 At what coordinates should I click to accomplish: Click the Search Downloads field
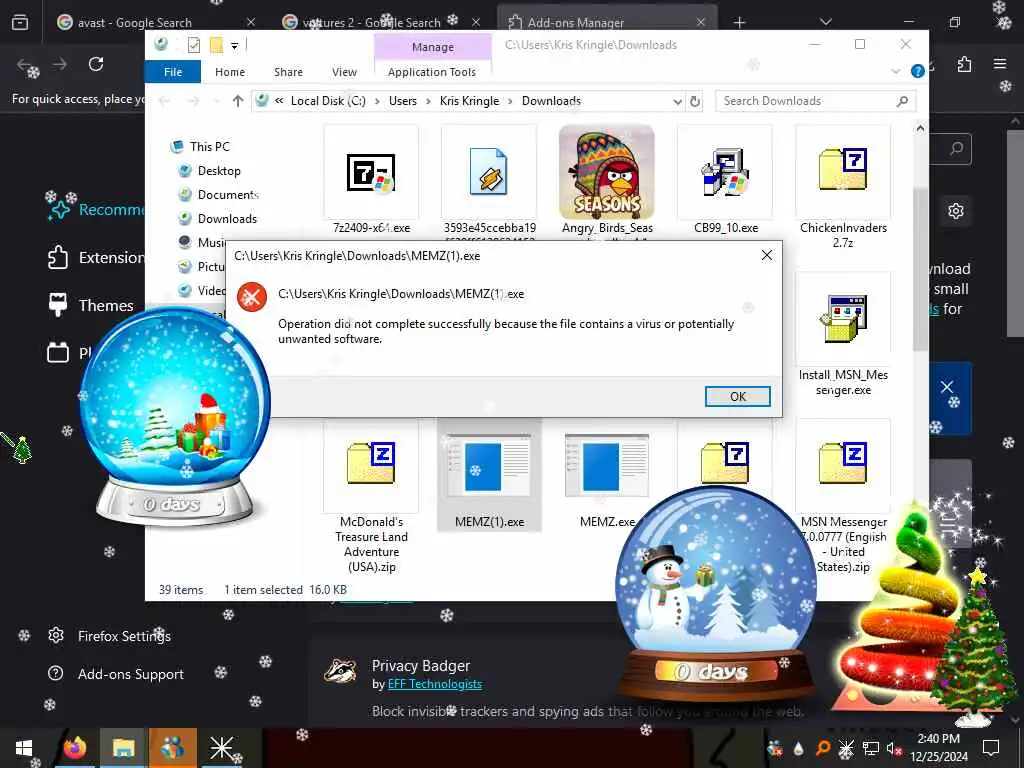click(x=815, y=101)
